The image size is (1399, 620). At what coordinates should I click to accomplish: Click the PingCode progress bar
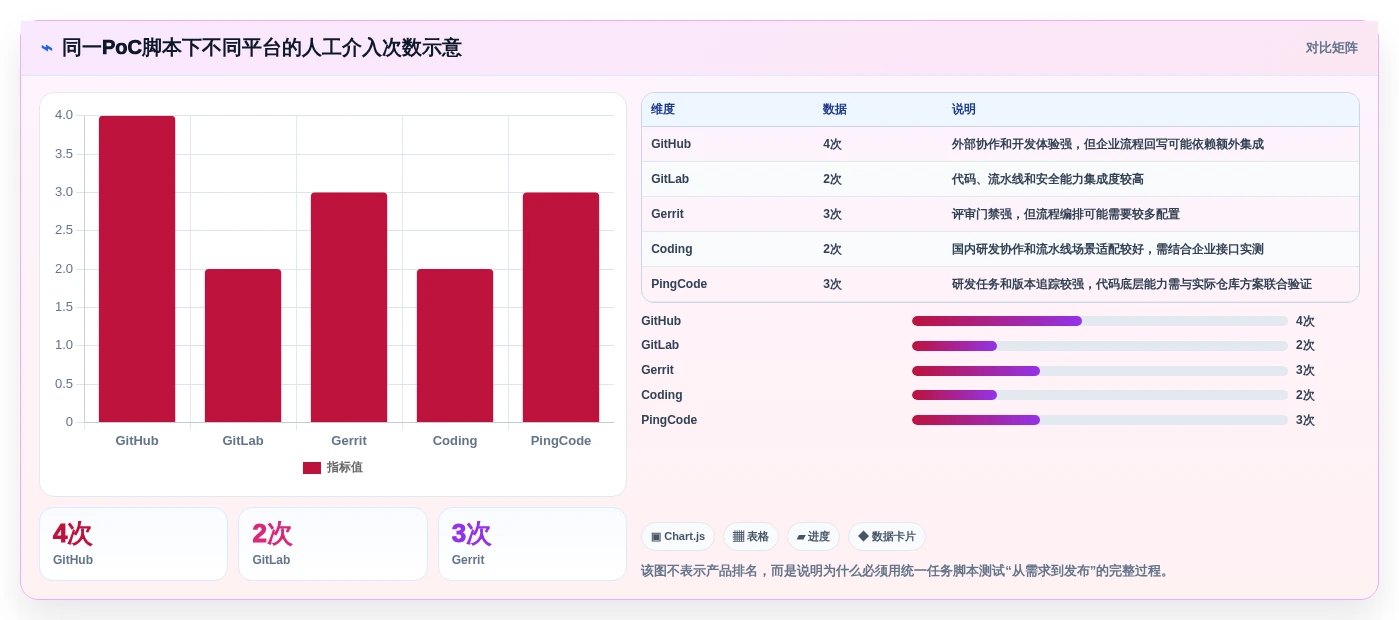[x=1100, y=420]
